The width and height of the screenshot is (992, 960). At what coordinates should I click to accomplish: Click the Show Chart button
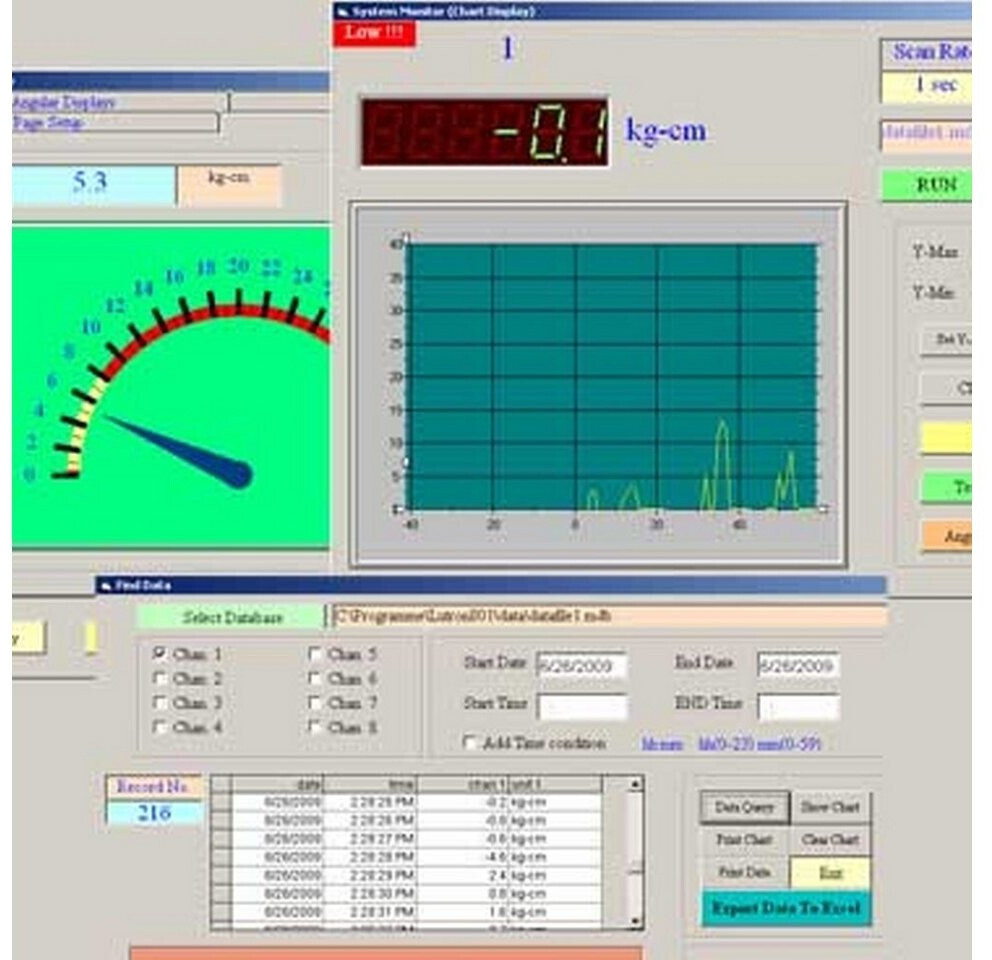pyautogui.click(x=830, y=807)
